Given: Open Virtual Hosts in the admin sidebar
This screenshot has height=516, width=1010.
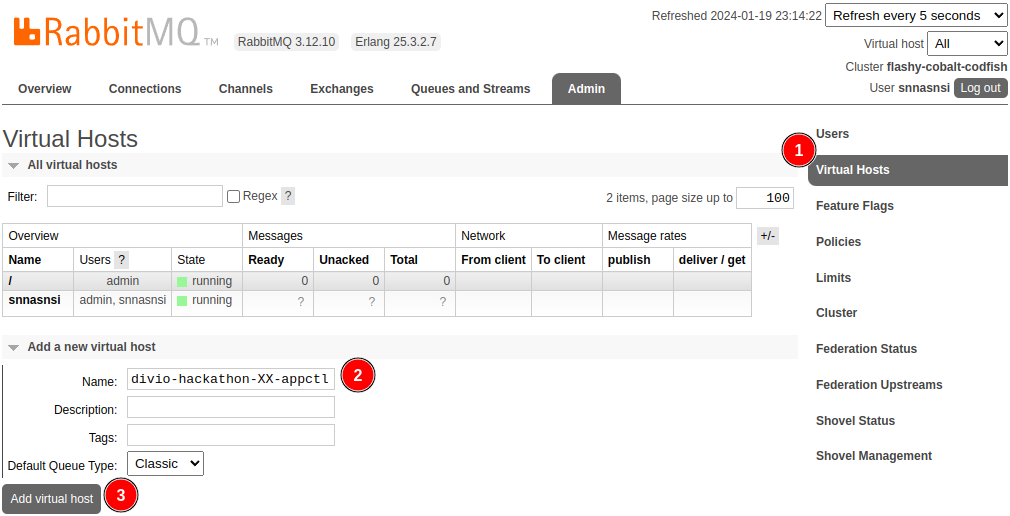Looking at the screenshot, I should click(x=908, y=170).
